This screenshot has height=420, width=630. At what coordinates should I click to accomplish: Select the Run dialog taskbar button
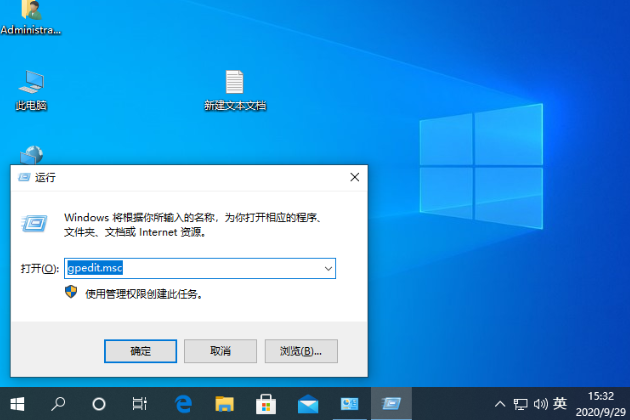pos(391,404)
